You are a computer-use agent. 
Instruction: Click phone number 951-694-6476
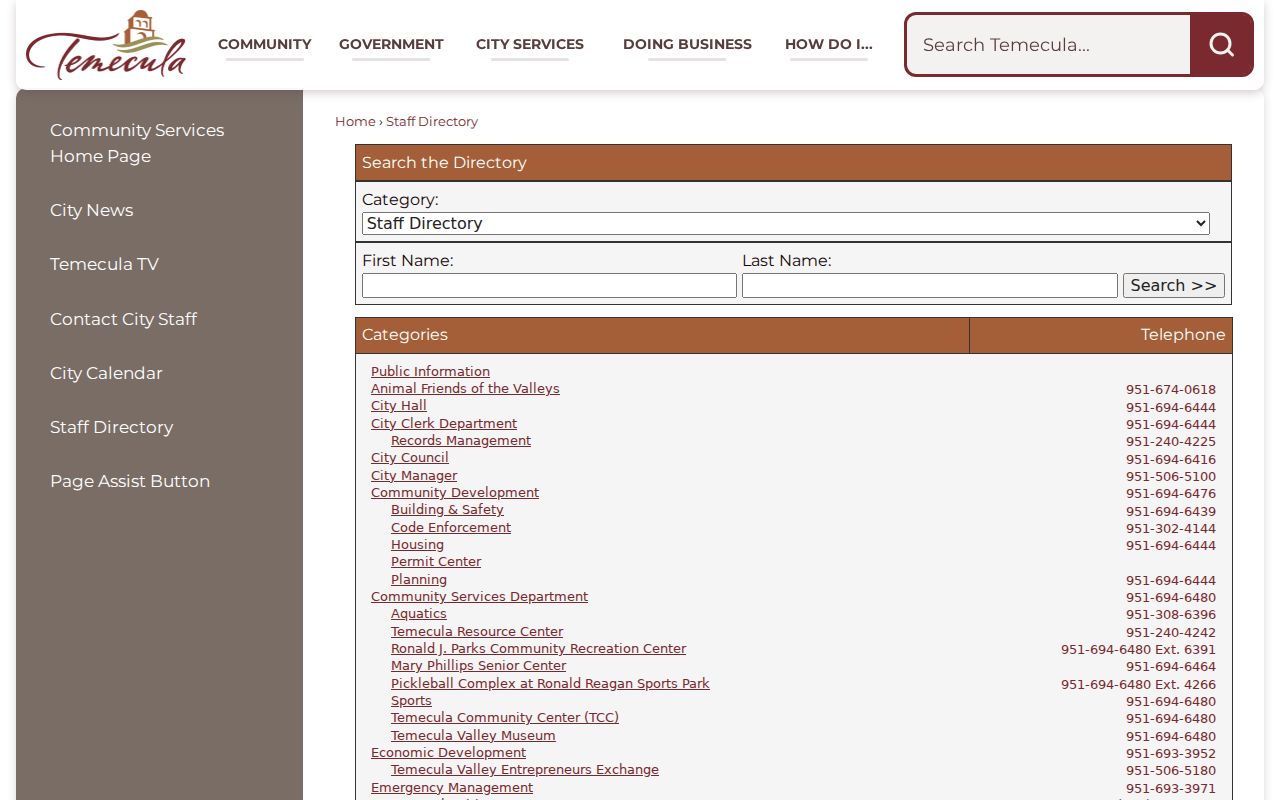pyautogui.click(x=1171, y=493)
